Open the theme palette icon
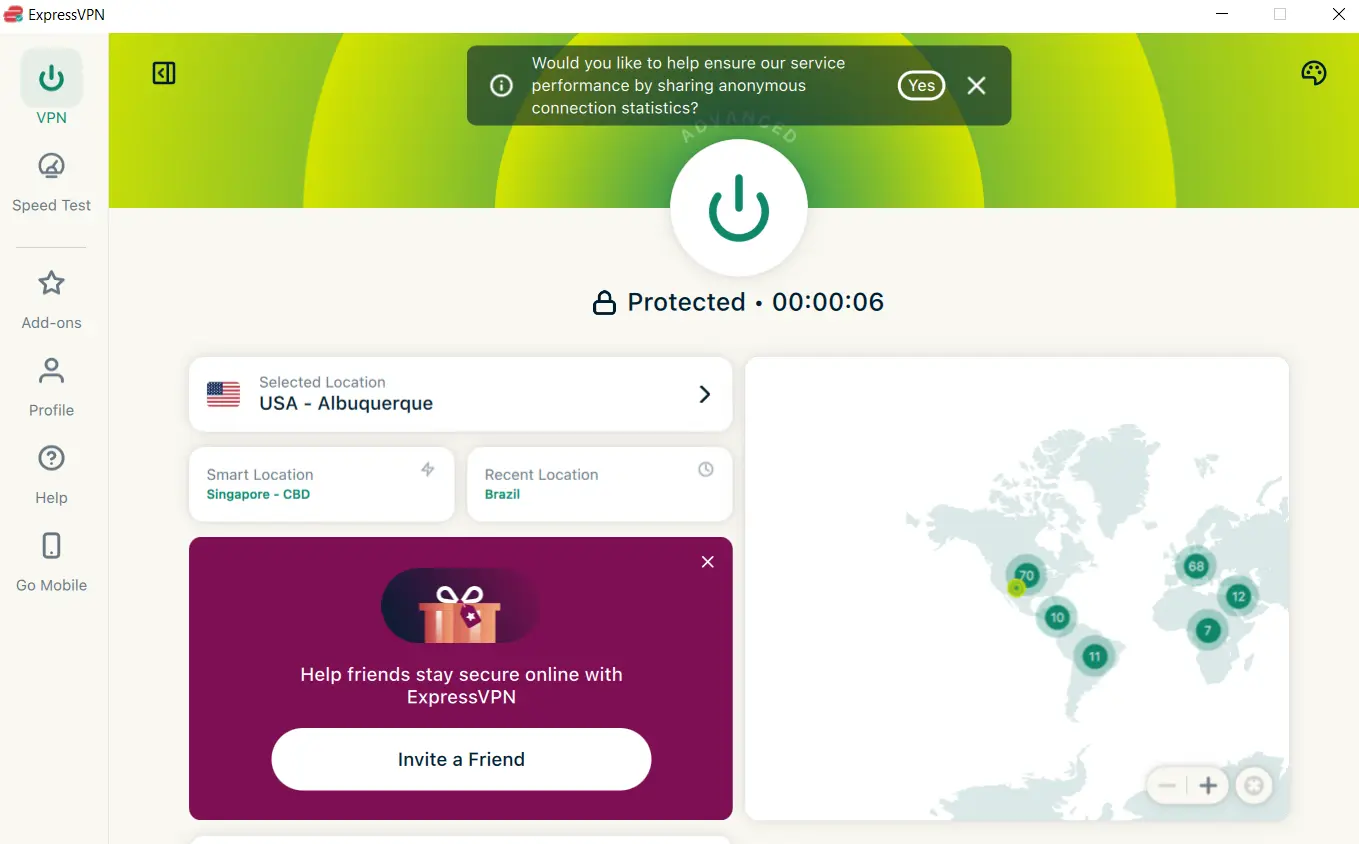Screen dimensions: 1359x844 (x=1313, y=73)
